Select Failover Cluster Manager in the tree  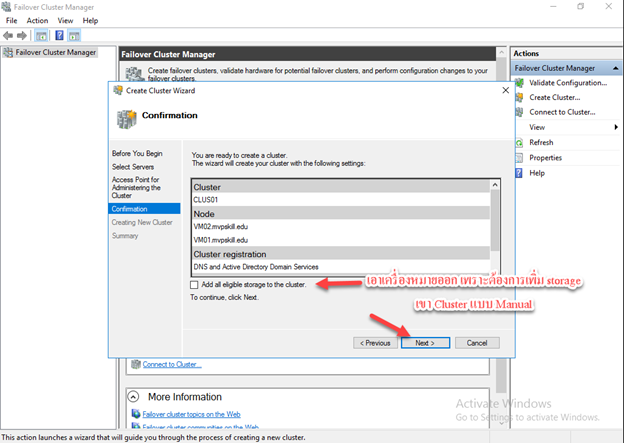tap(56, 52)
